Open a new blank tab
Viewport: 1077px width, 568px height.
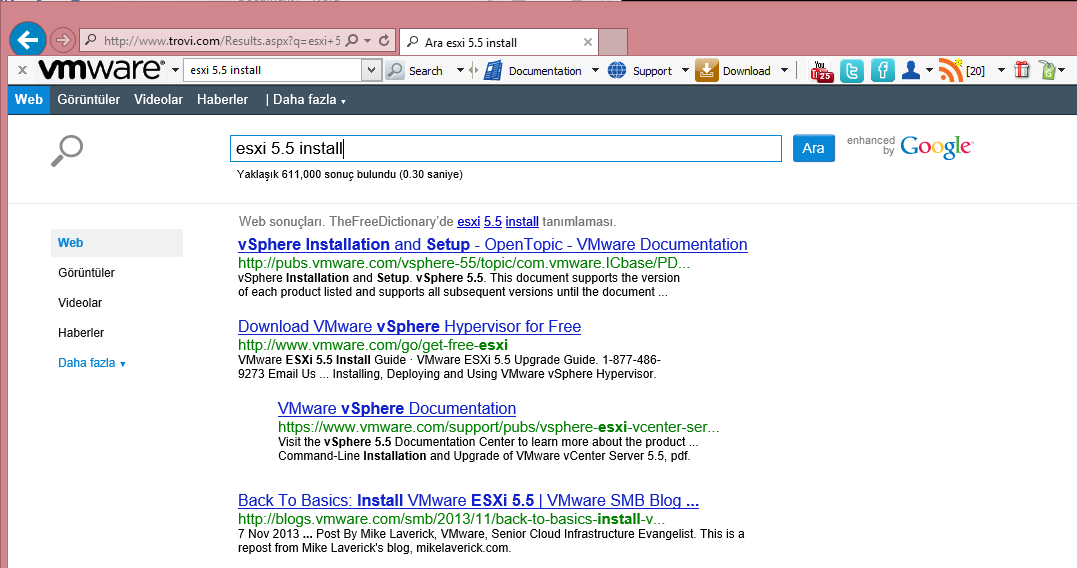tap(613, 42)
